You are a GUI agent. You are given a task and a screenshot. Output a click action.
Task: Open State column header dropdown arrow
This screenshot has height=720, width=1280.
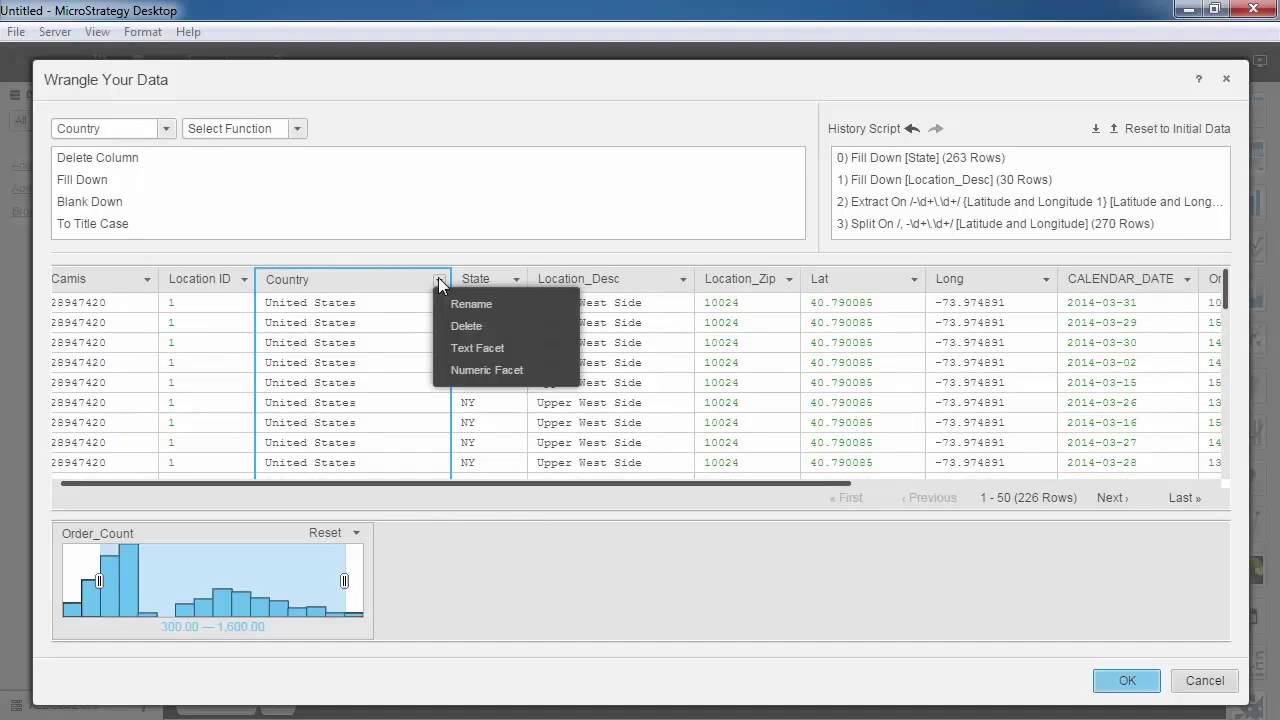516,280
